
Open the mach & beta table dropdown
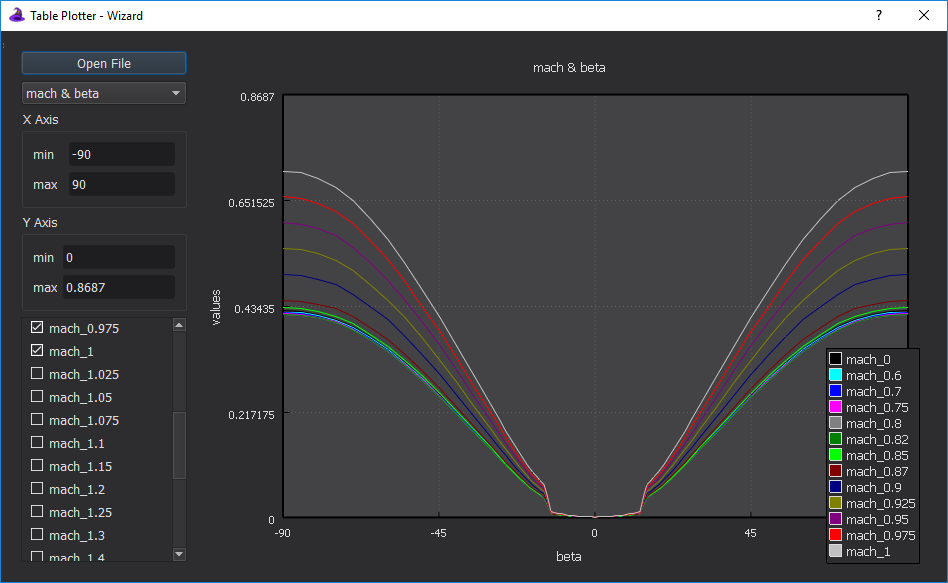pos(104,94)
